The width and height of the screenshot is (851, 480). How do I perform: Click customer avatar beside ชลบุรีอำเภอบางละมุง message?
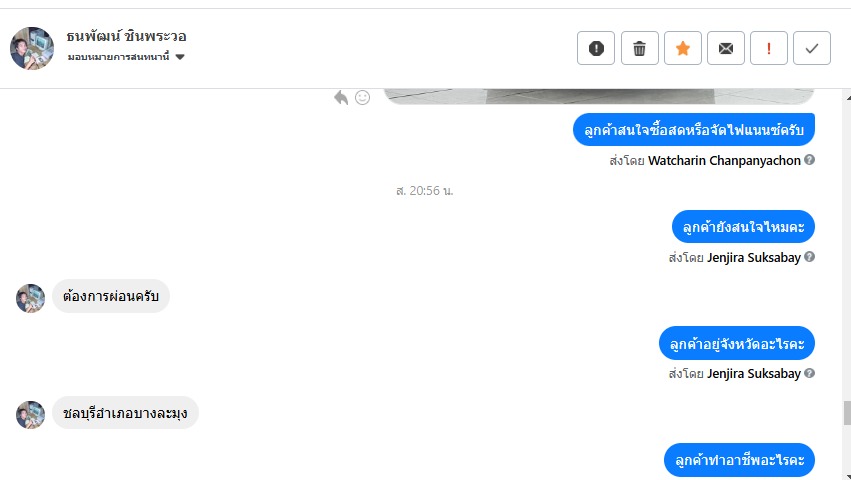pyautogui.click(x=30, y=415)
